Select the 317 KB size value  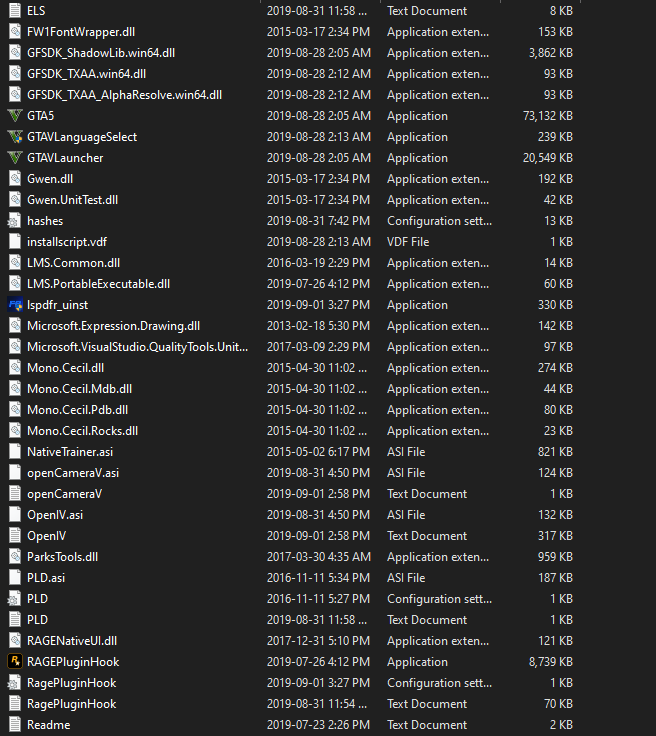[x=555, y=536]
